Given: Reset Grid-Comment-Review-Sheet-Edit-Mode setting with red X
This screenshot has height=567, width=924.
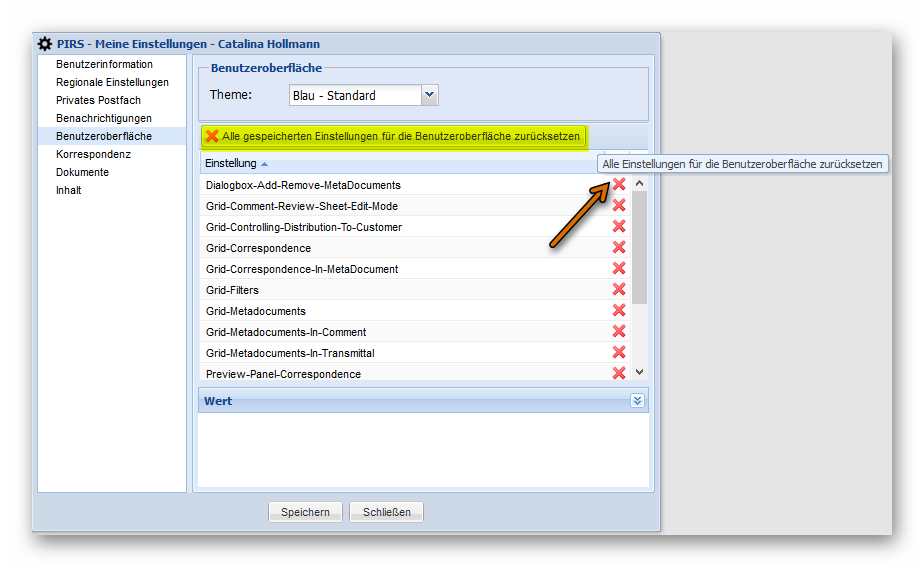Looking at the screenshot, I should [619, 205].
